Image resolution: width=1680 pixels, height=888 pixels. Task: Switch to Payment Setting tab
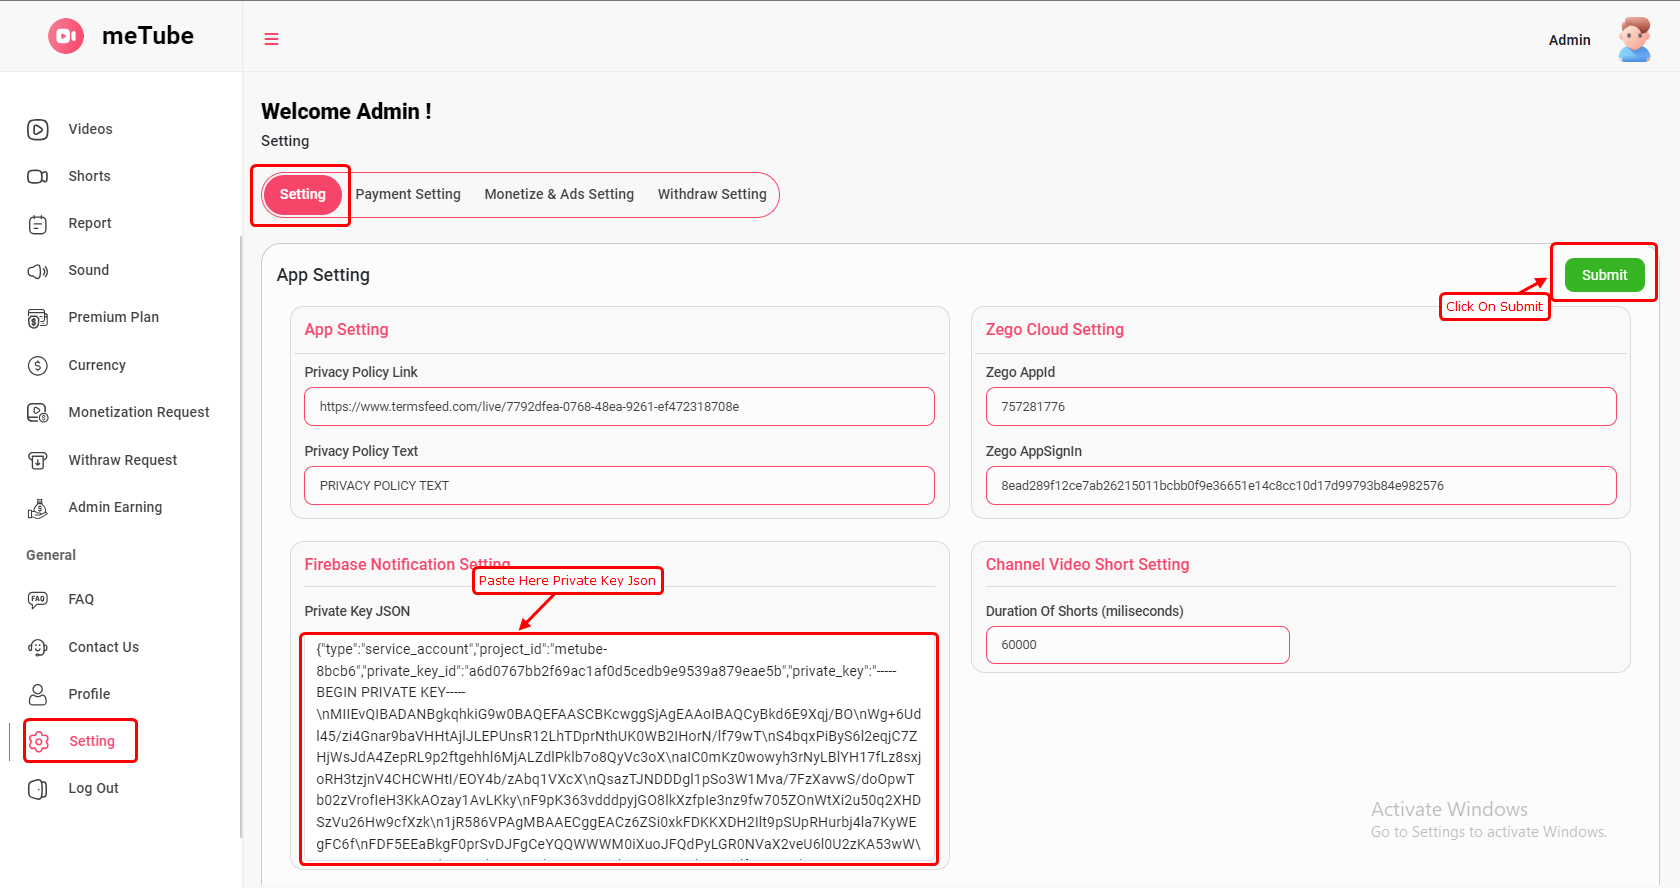(408, 194)
